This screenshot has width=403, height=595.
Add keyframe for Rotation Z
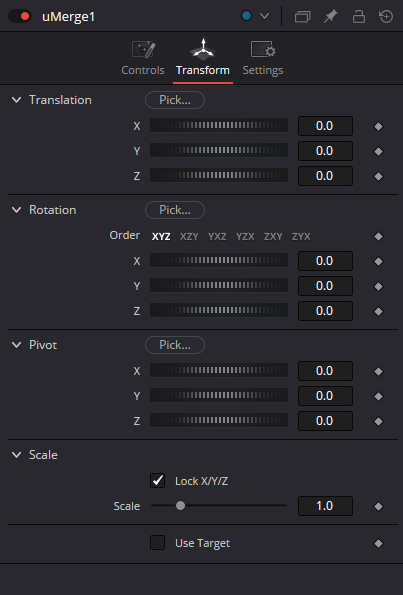[x=378, y=312]
